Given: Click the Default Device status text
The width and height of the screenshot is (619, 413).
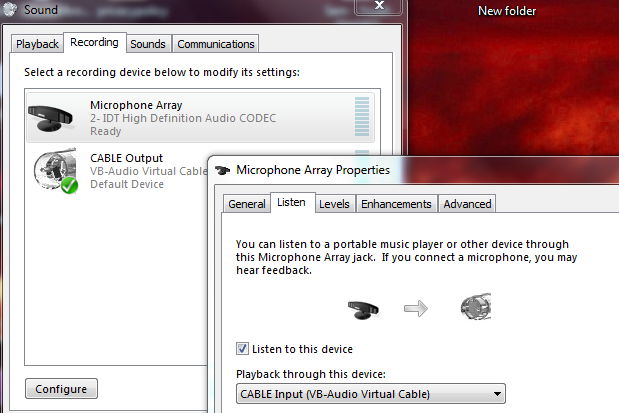Looking at the screenshot, I should (x=127, y=184).
